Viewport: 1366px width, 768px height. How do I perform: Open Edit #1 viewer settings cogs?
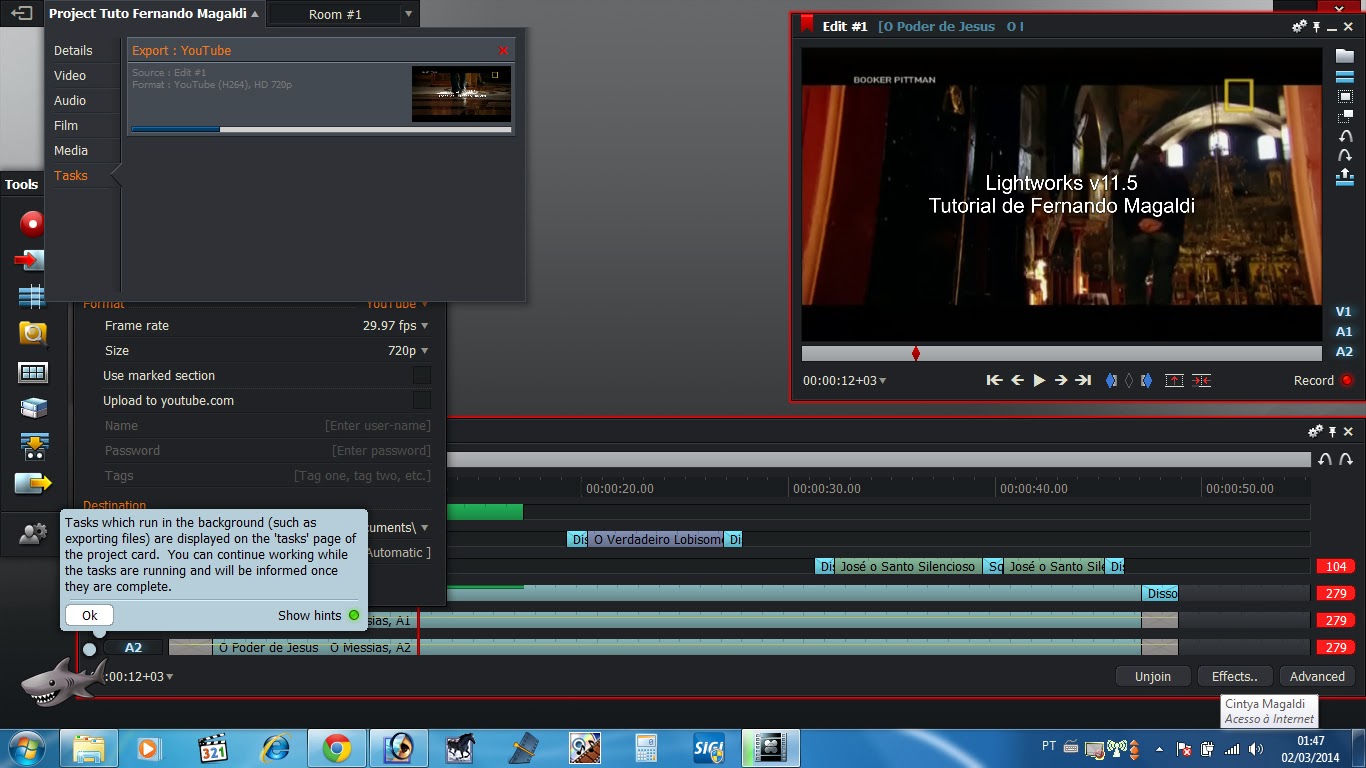pos(1299,27)
